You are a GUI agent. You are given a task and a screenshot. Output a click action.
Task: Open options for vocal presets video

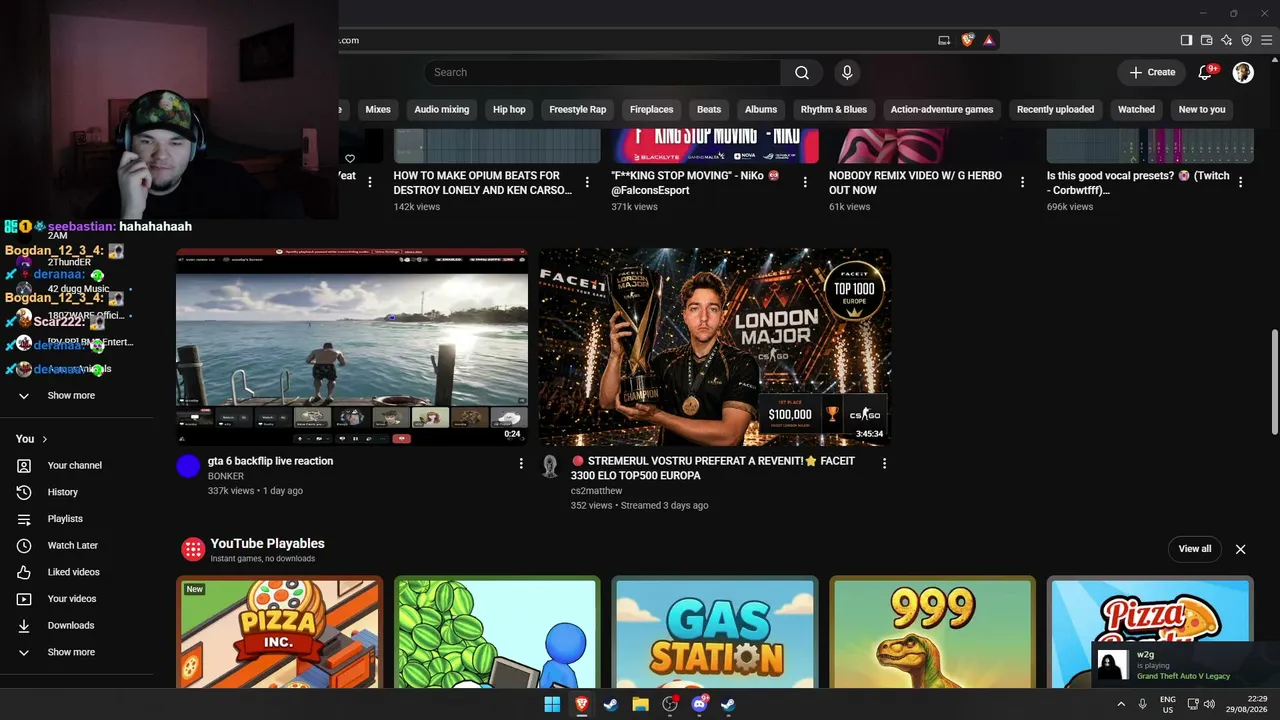click(x=1240, y=182)
